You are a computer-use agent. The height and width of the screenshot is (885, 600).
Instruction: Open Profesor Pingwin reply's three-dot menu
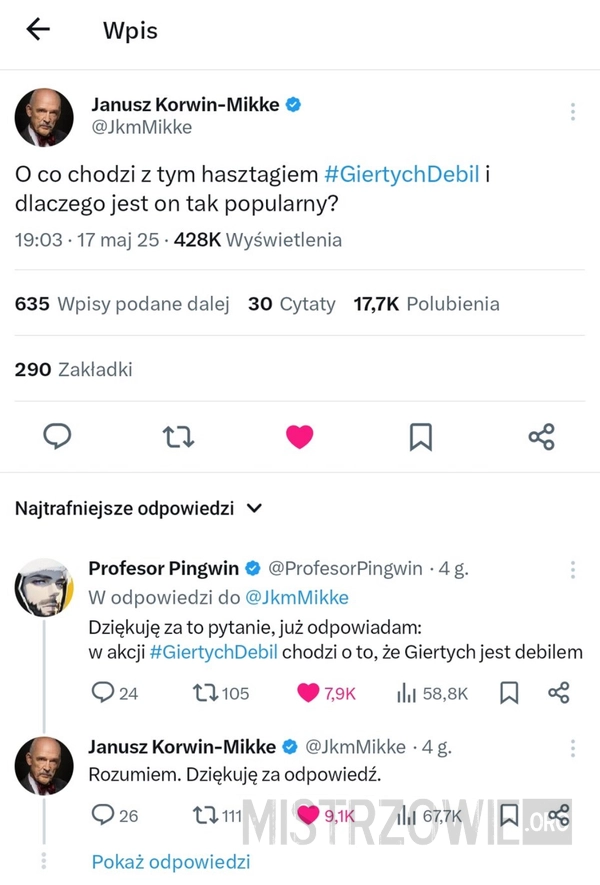572,569
